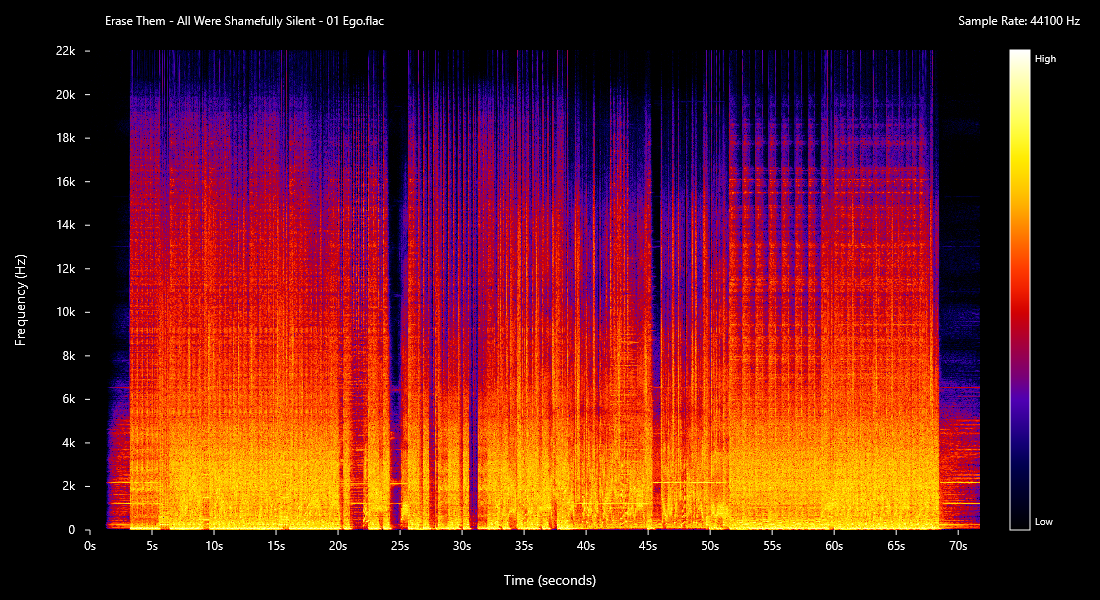Click the 35s time tick label
Image resolution: width=1100 pixels, height=600 pixels.
(524, 547)
